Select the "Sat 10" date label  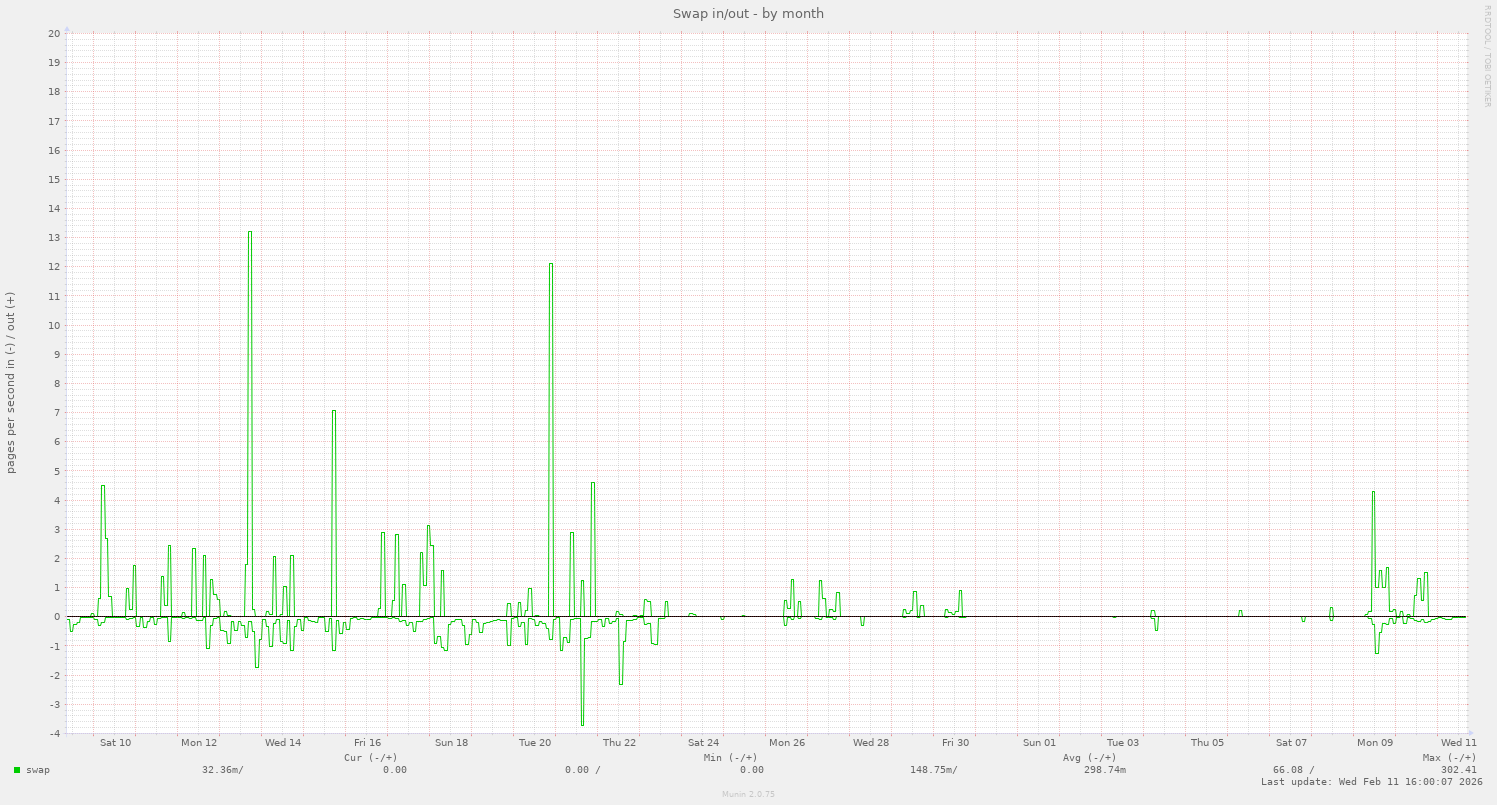[114, 742]
